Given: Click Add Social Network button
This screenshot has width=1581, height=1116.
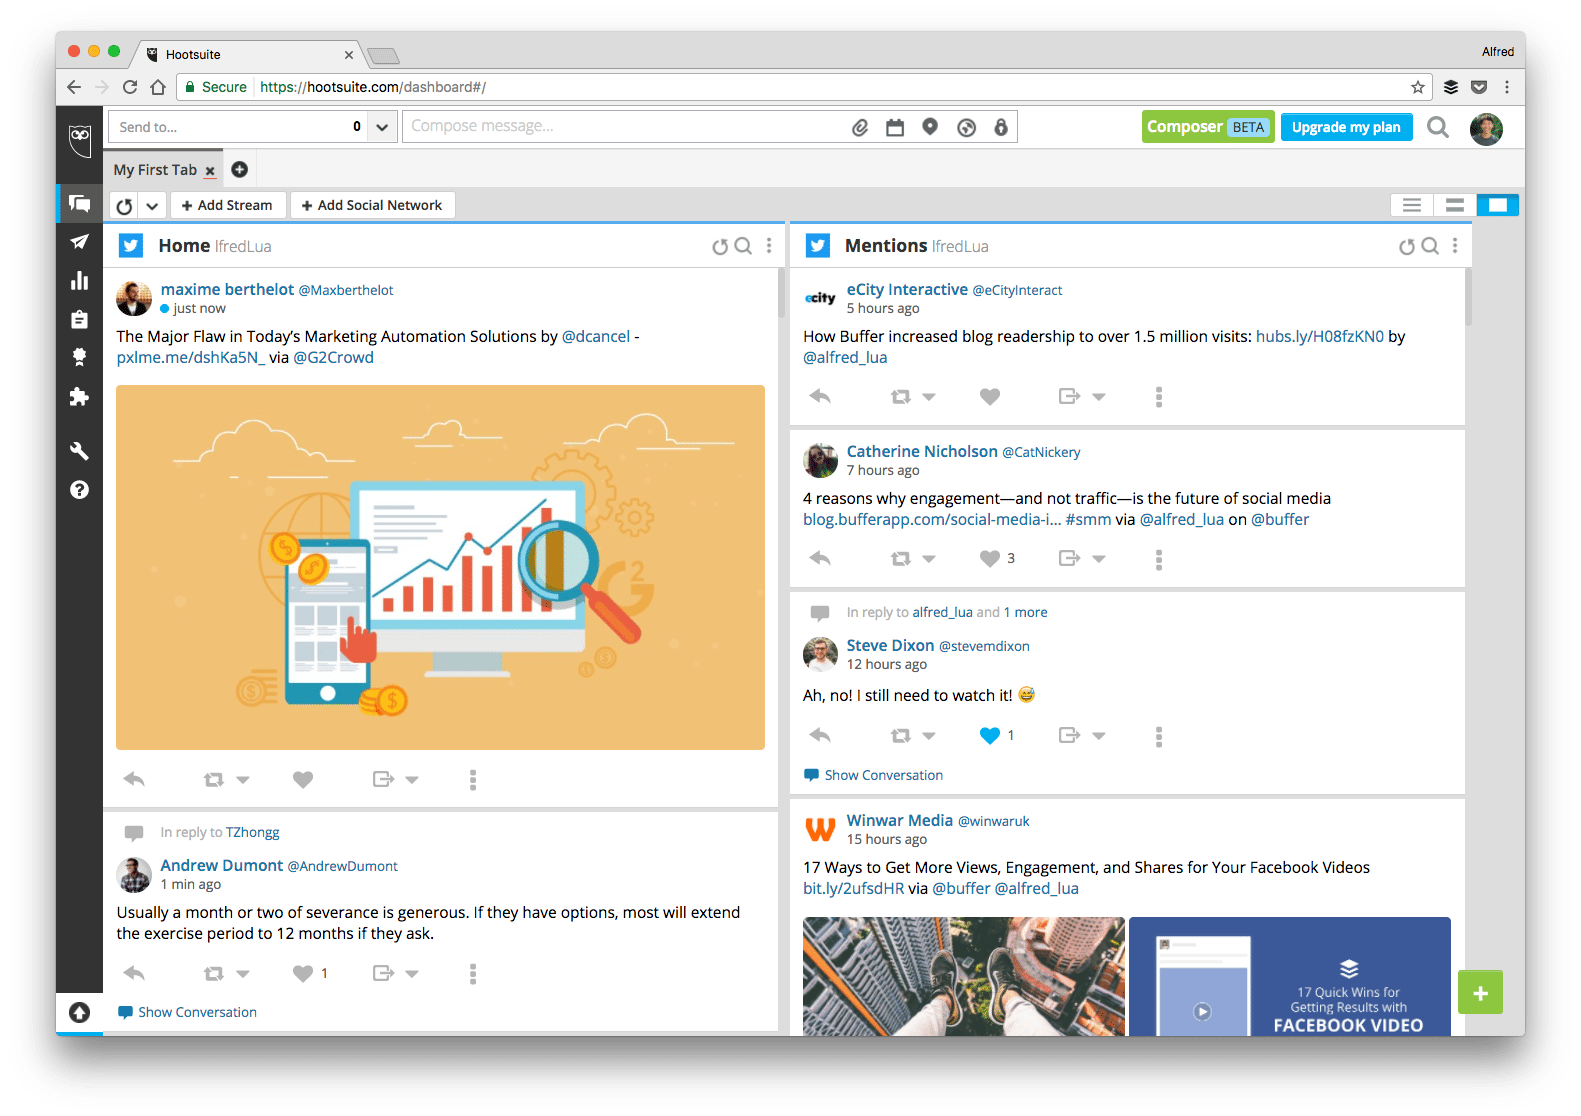Looking at the screenshot, I should 373,205.
